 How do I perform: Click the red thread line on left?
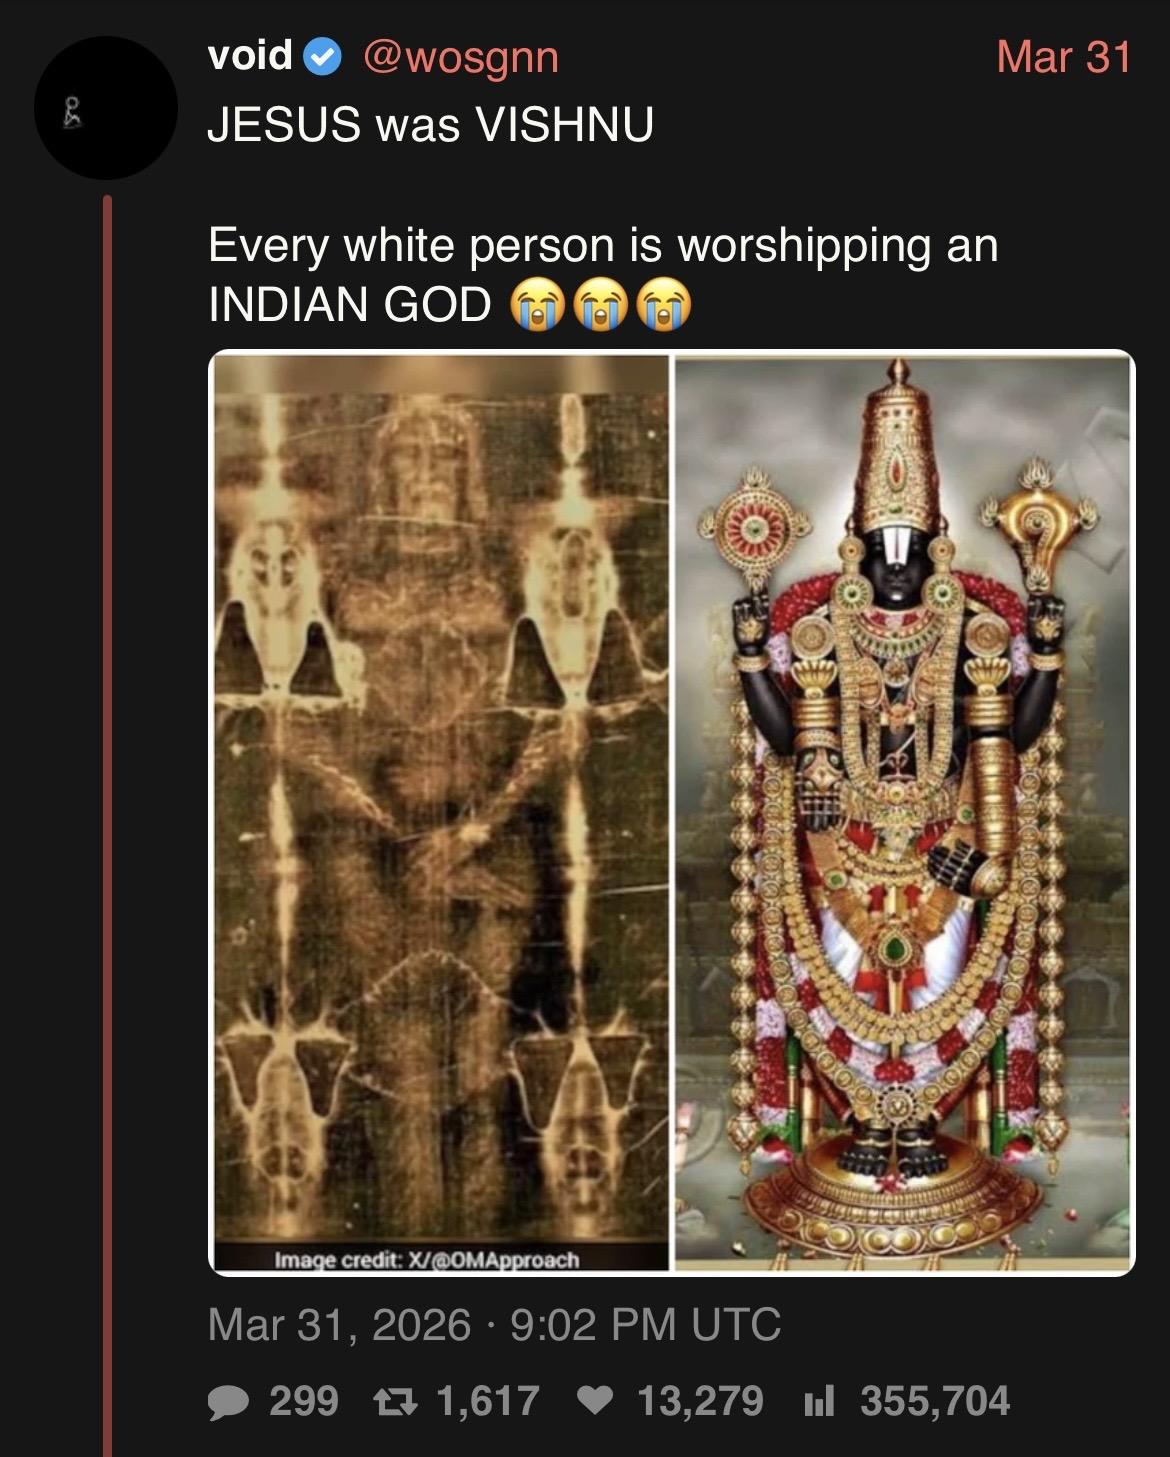click(107, 826)
